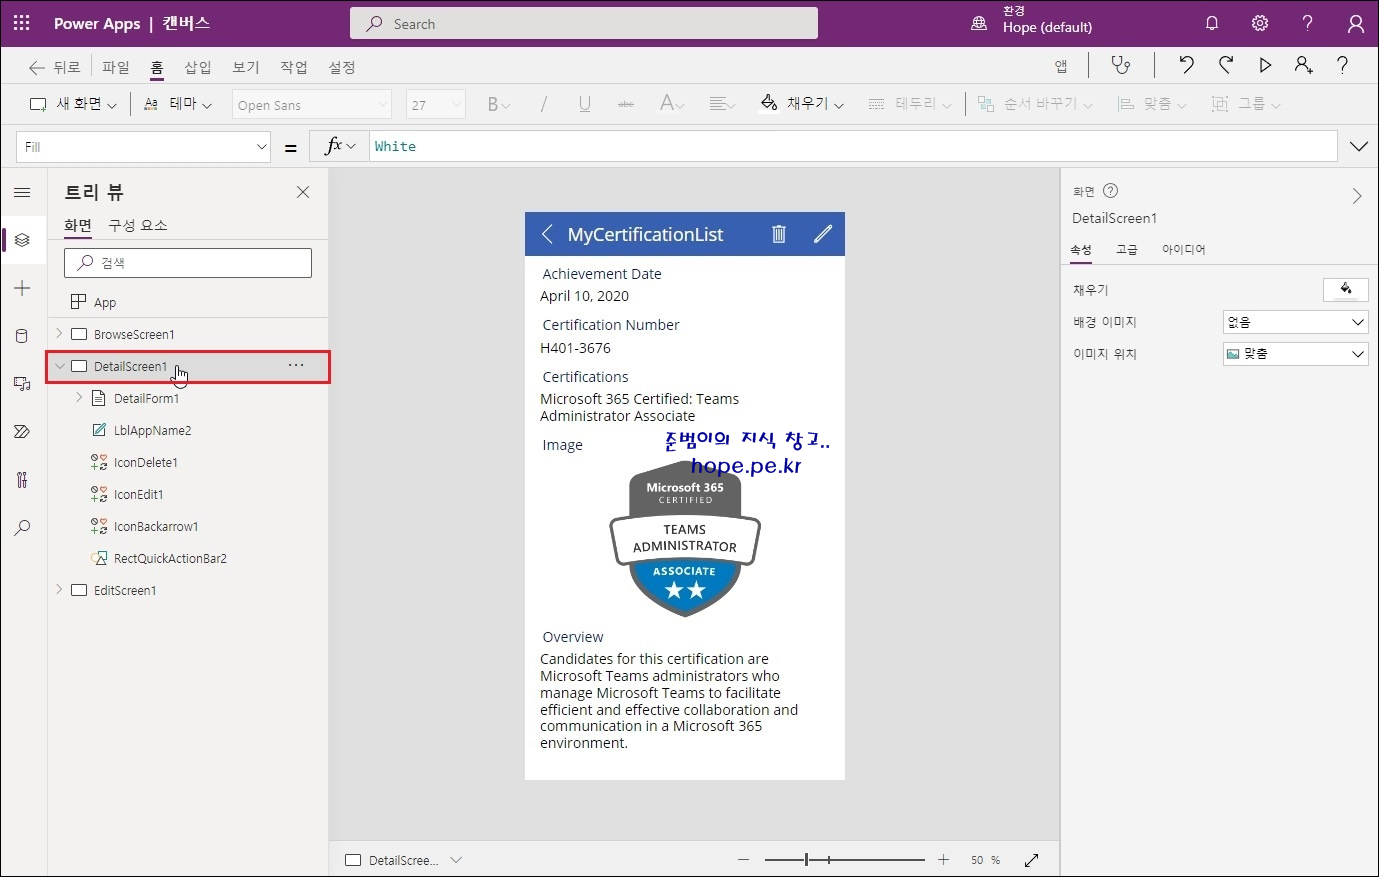Open Media icon in left sidebar
The height and width of the screenshot is (877, 1379).
point(23,384)
